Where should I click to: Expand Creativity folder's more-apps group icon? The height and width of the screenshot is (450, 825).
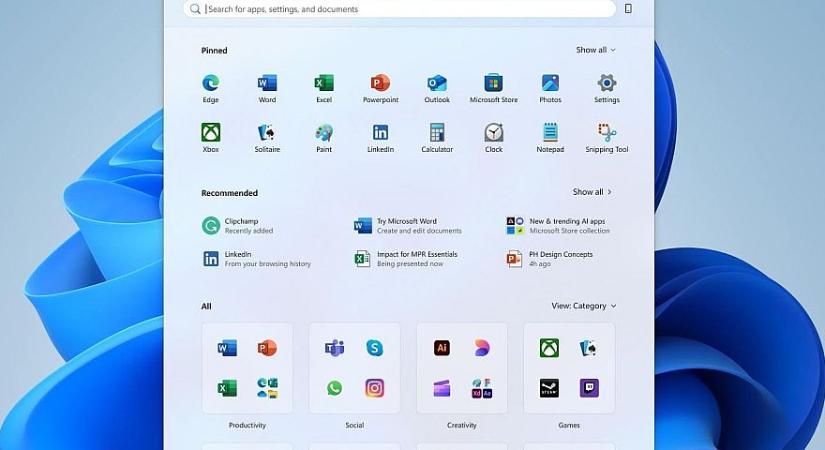tap(481, 388)
